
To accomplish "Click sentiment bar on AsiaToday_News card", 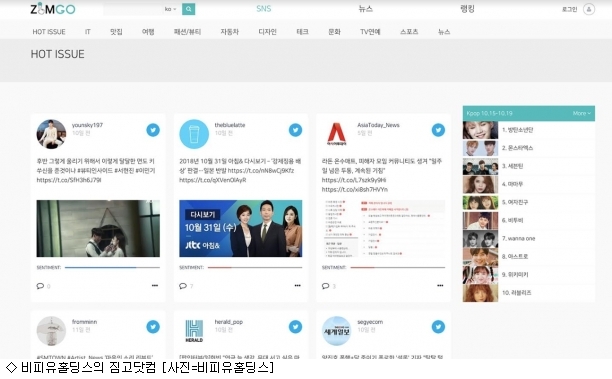I will click(398, 267).
